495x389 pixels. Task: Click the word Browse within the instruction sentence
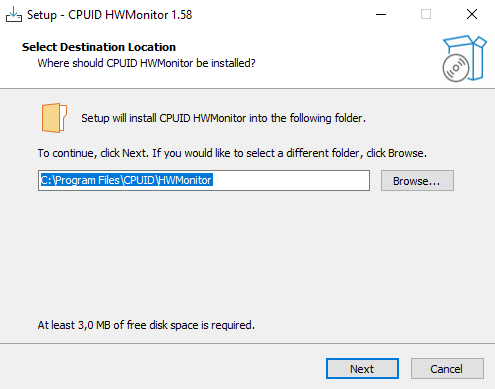406,153
